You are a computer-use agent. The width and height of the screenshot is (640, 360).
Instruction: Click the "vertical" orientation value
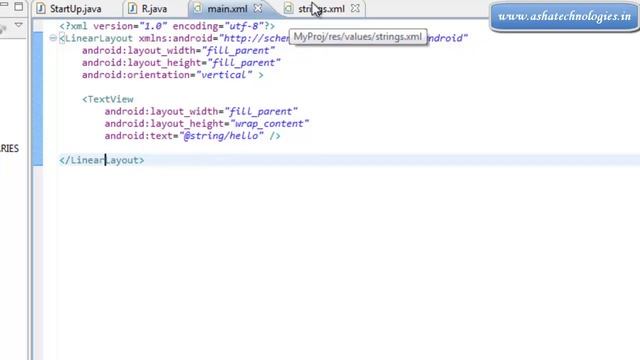click(224, 75)
